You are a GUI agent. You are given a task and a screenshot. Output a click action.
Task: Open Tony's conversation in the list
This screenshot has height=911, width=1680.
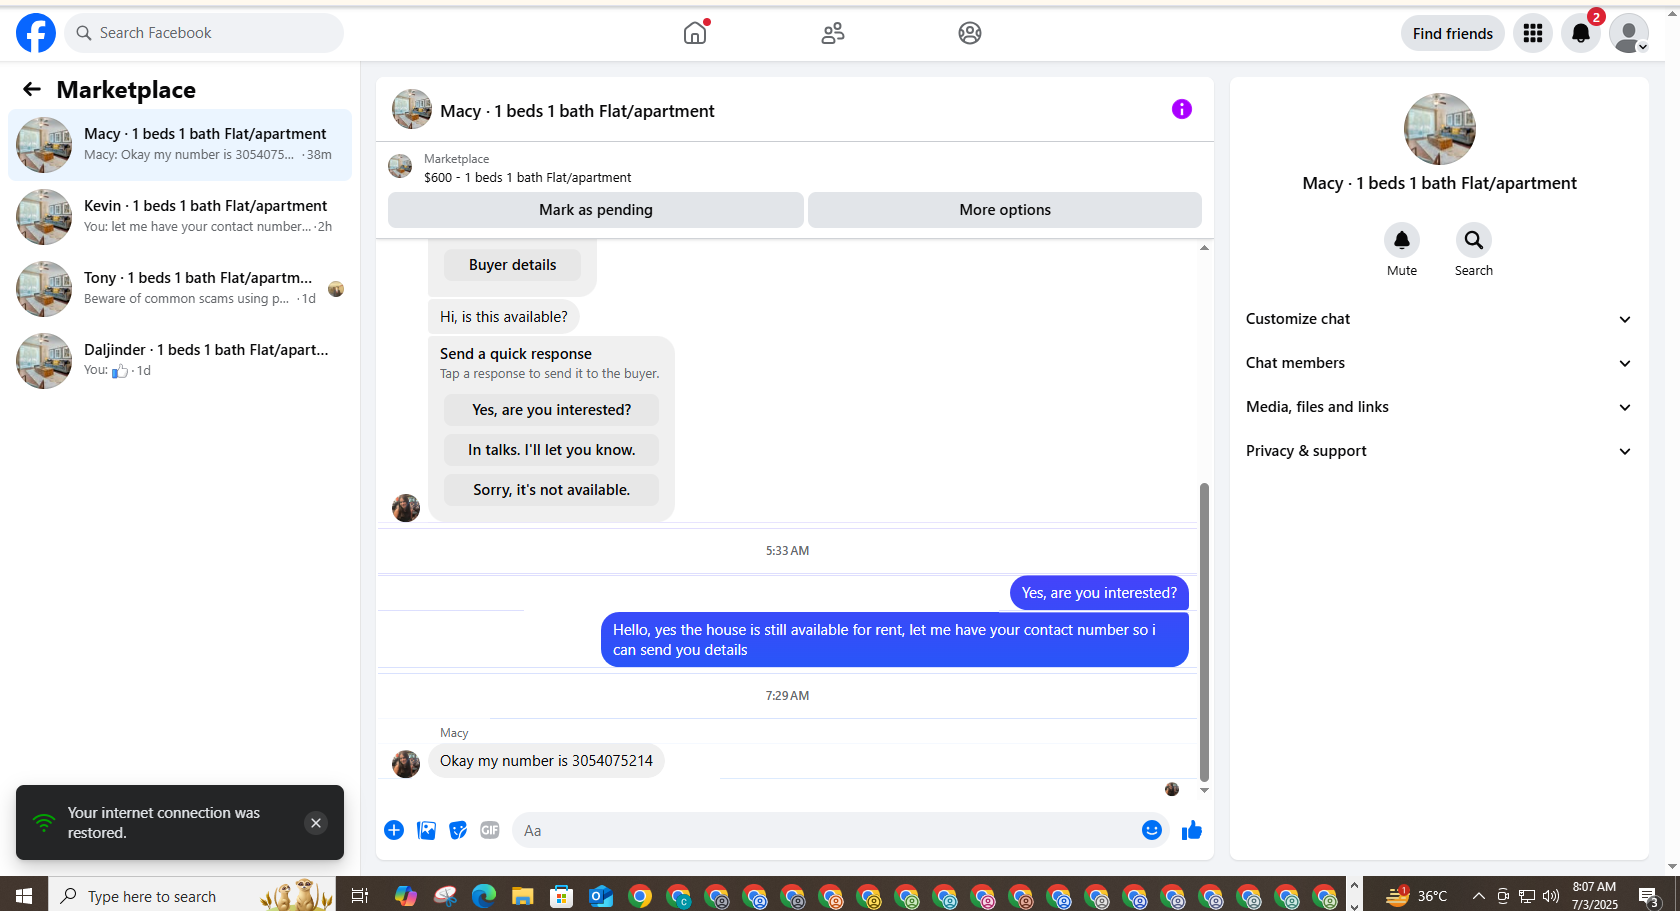[180, 289]
